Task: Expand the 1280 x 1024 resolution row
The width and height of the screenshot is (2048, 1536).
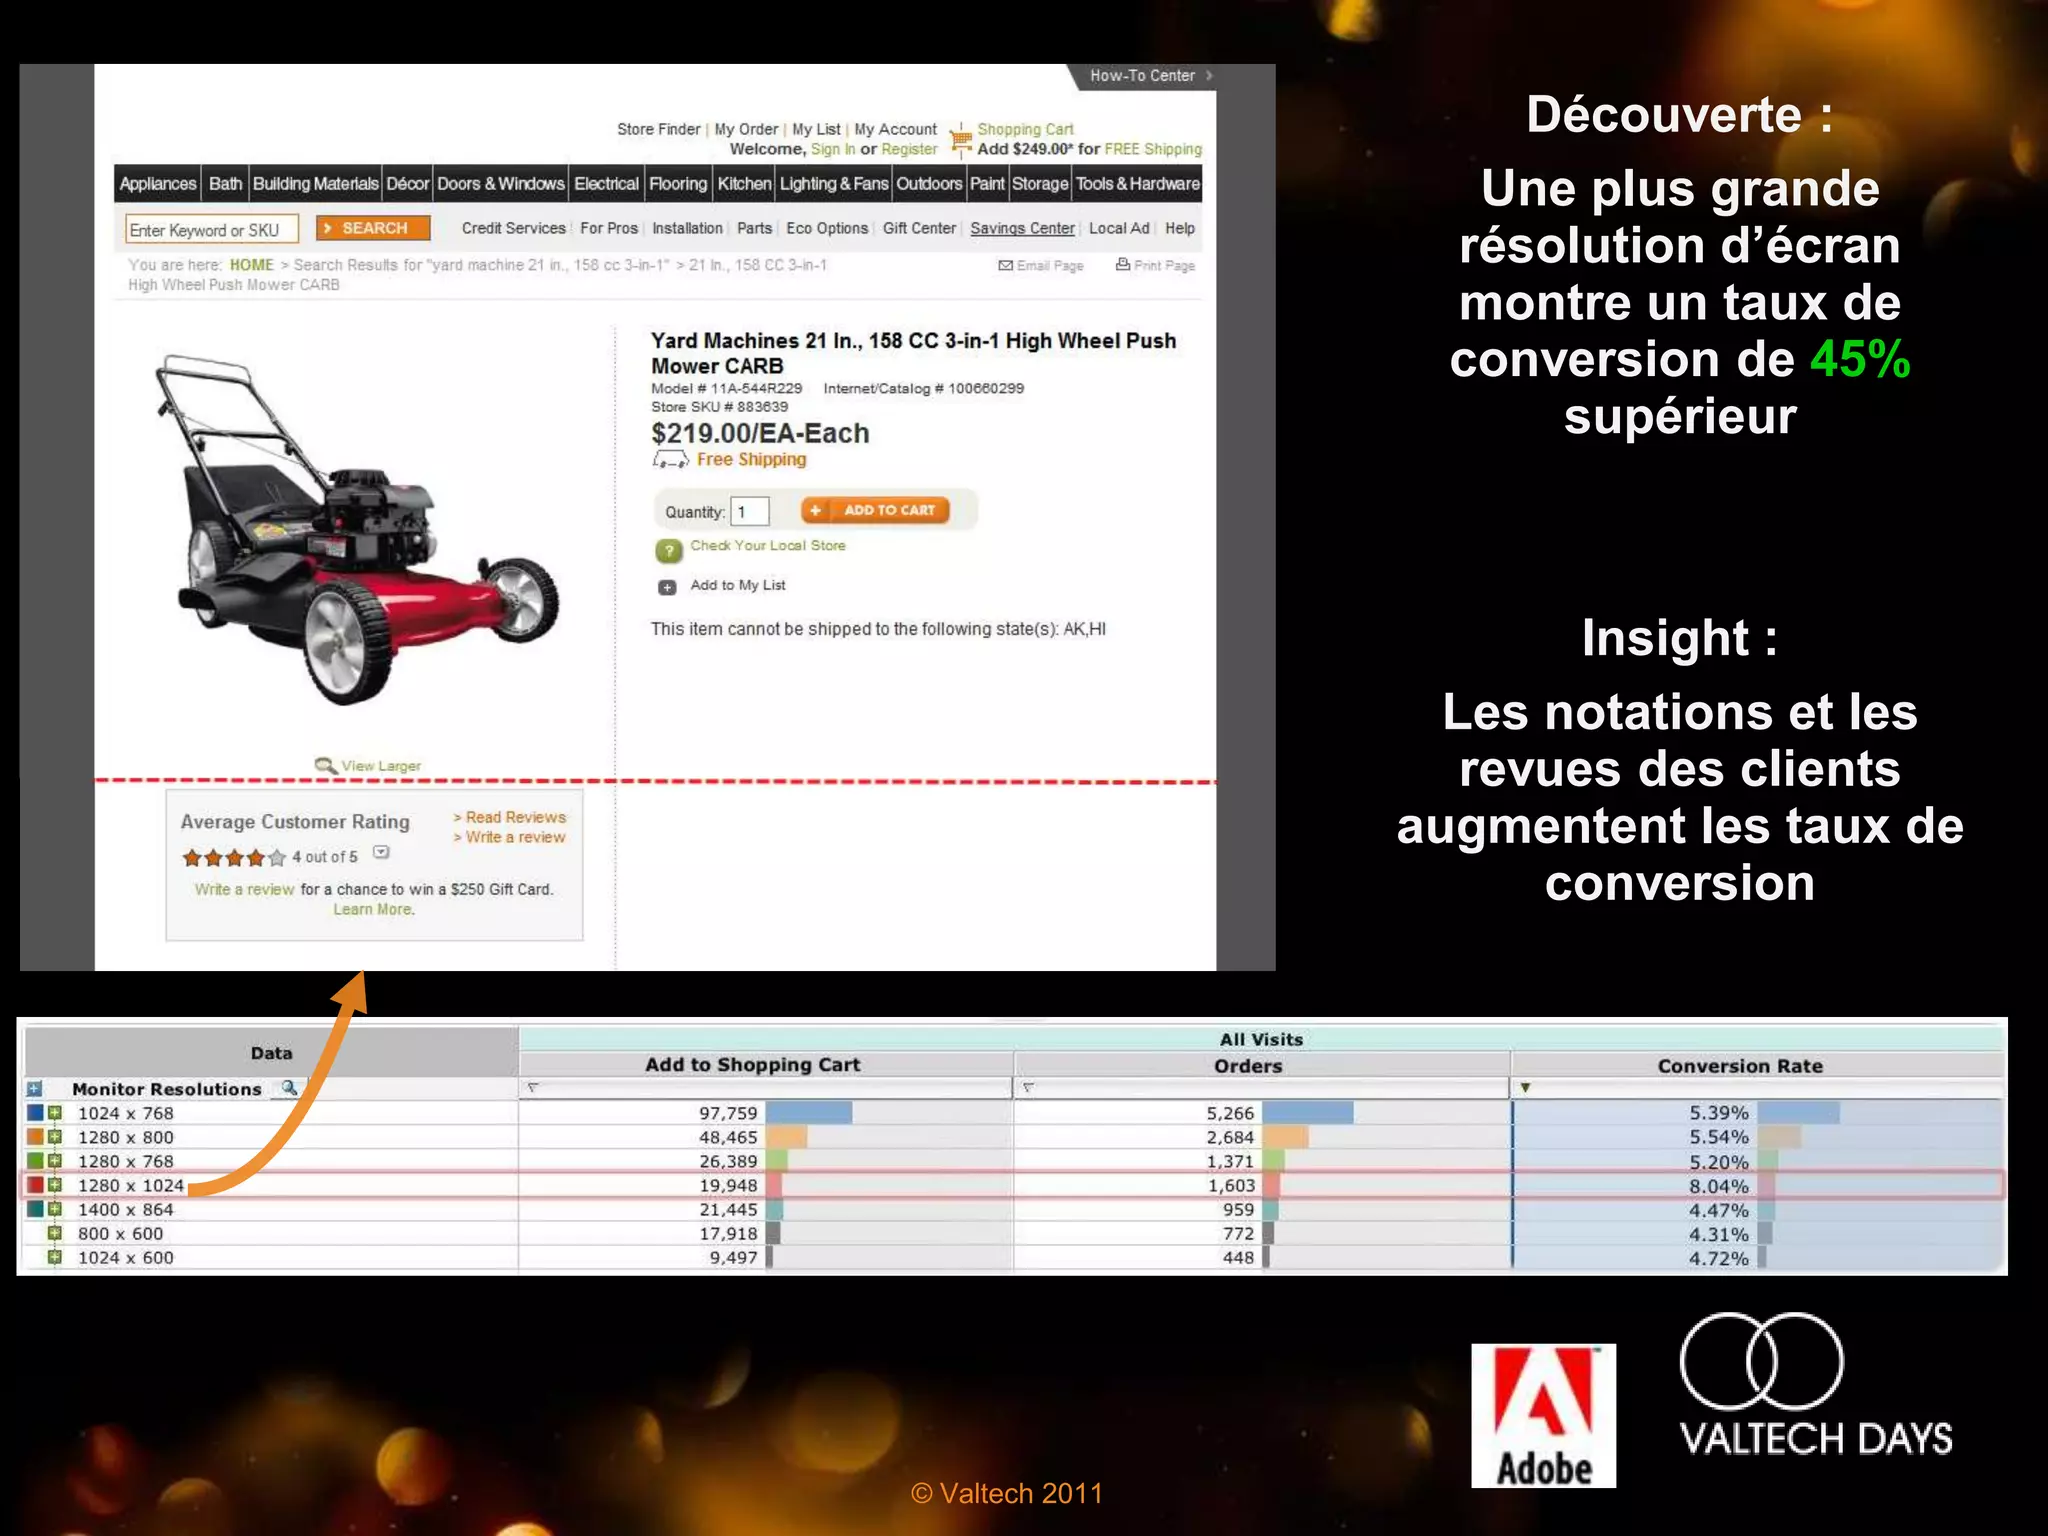Action: coord(55,1184)
